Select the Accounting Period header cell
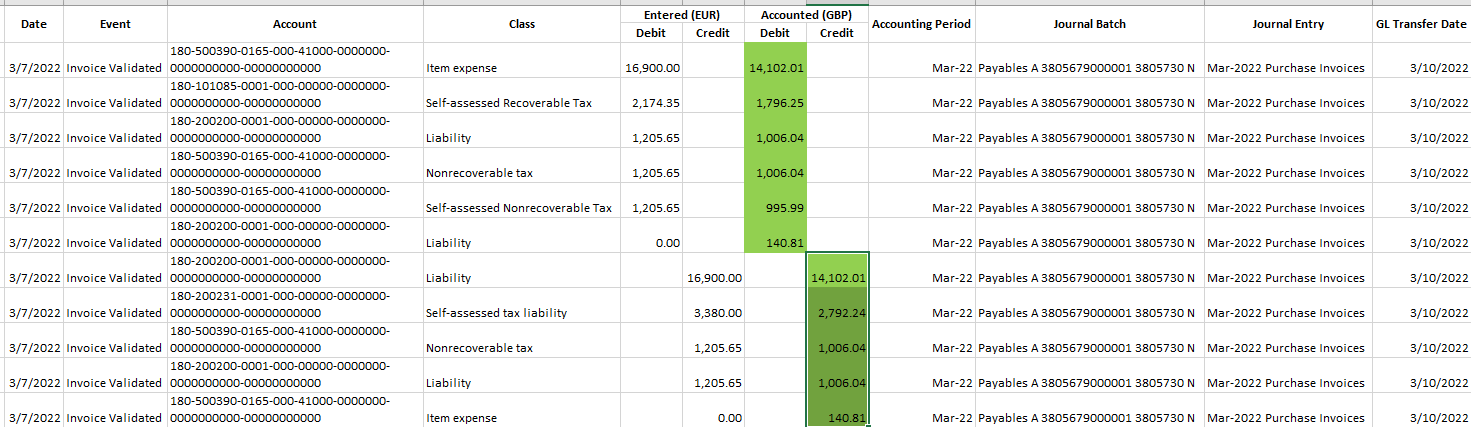 921,24
